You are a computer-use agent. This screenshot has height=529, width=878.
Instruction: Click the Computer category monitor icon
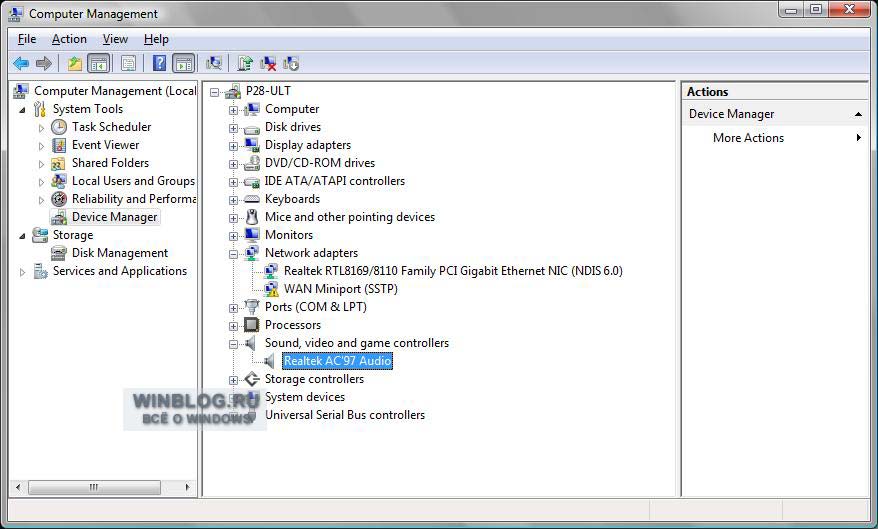pyautogui.click(x=252, y=109)
